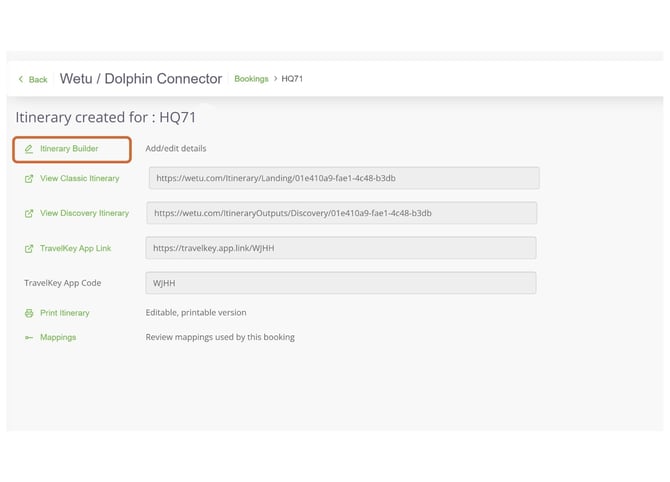Click the external-link icon beside View Classic Itinerary

click(29, 179)
